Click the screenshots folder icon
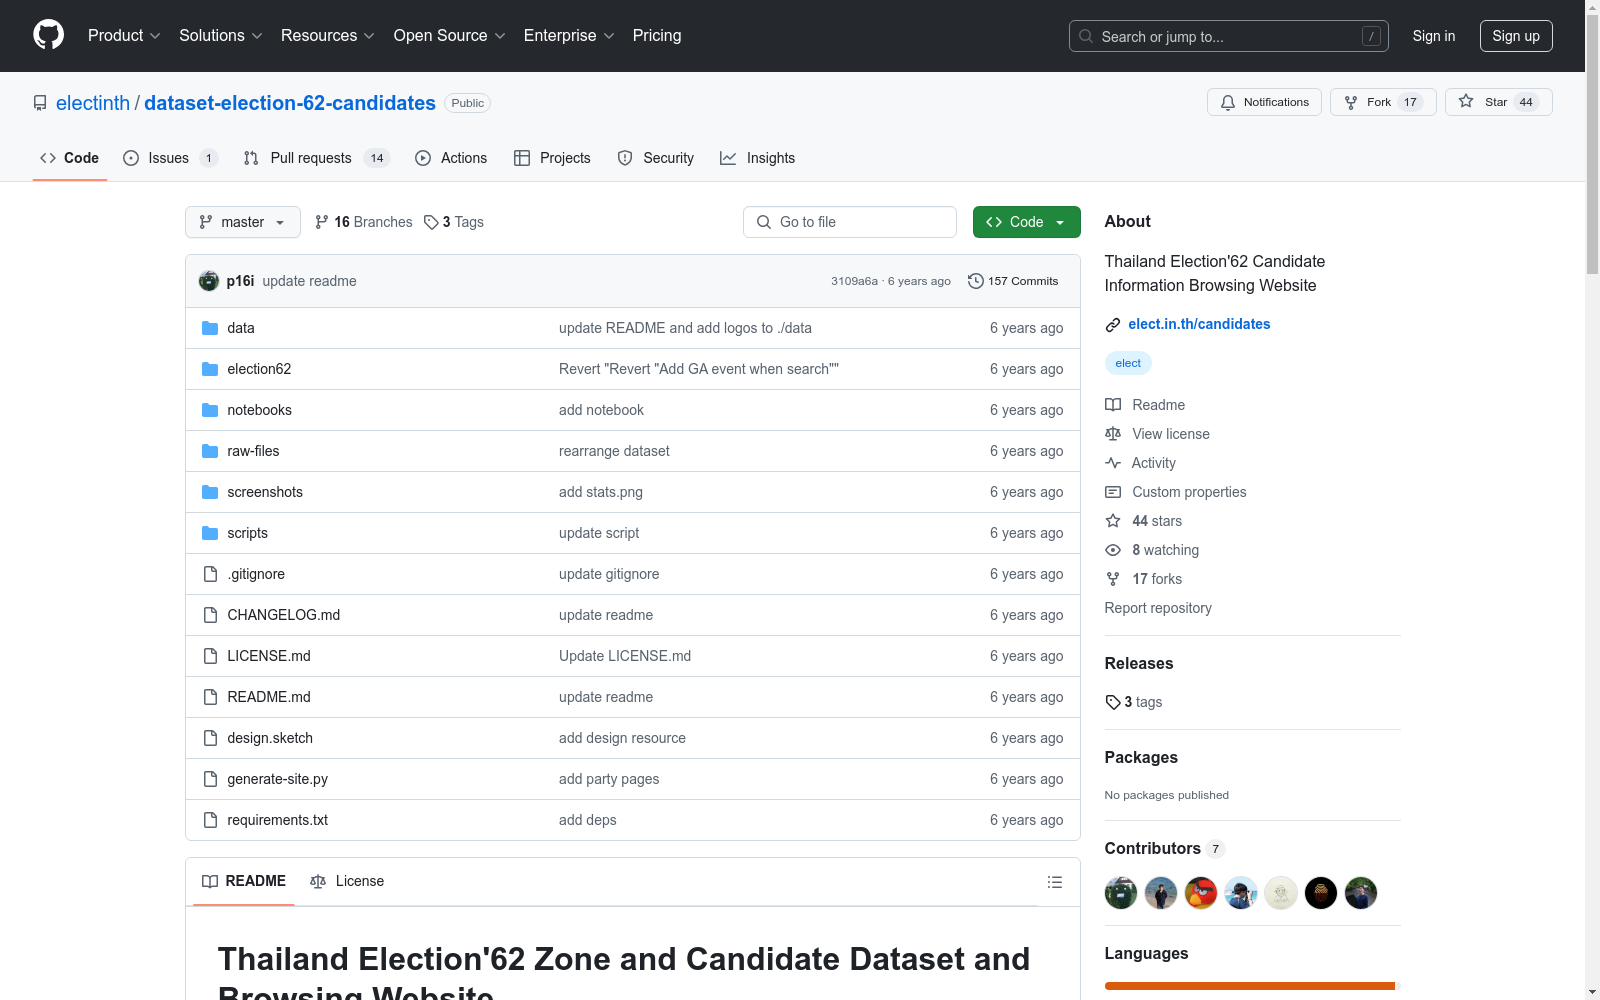The image size is (1600, 1000). coord(210,492)
